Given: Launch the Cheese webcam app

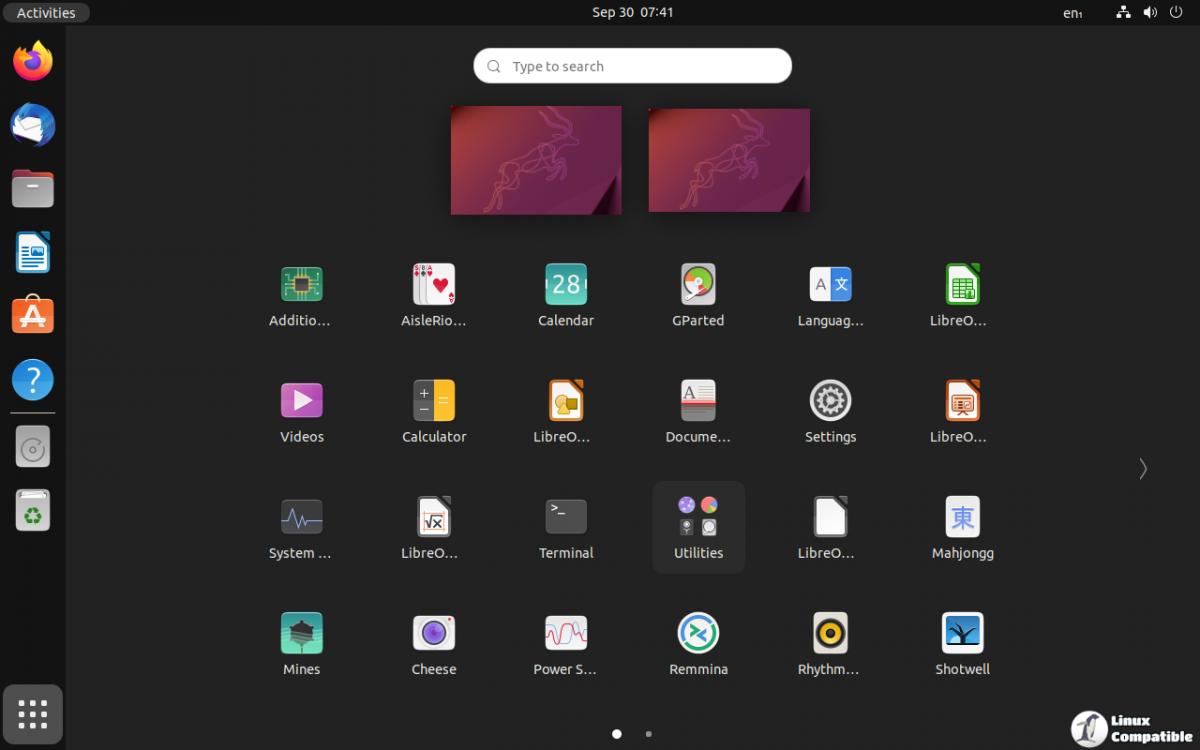Looking at the screenshot, I should (434, 633).
